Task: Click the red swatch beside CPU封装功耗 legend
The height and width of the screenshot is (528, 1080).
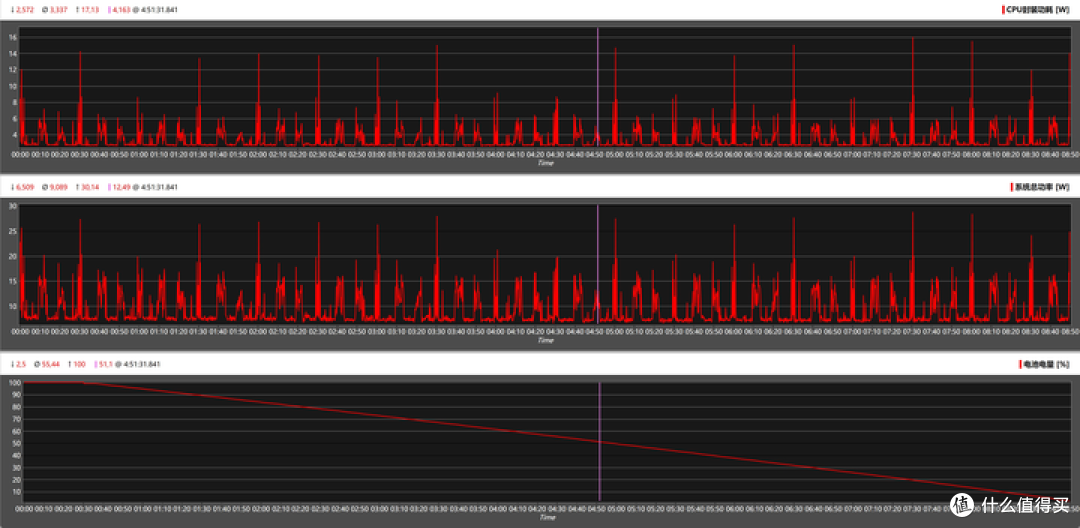Action: 1002,9
